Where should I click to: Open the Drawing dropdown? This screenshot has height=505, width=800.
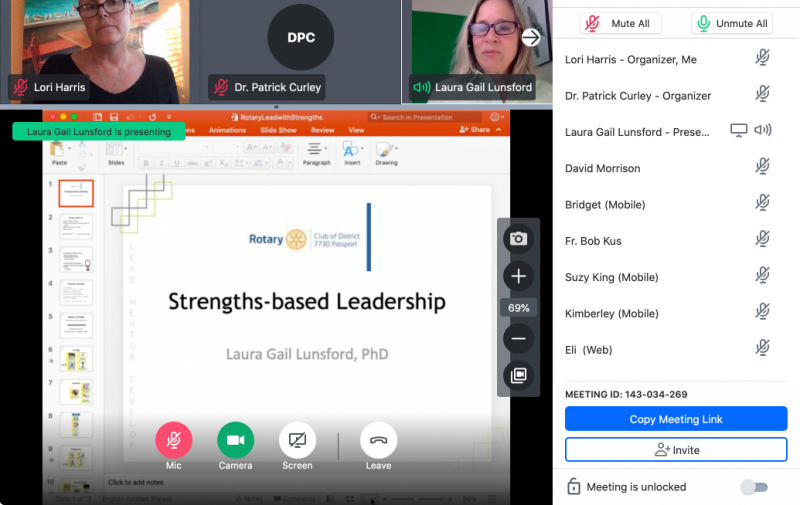[386, 154]
